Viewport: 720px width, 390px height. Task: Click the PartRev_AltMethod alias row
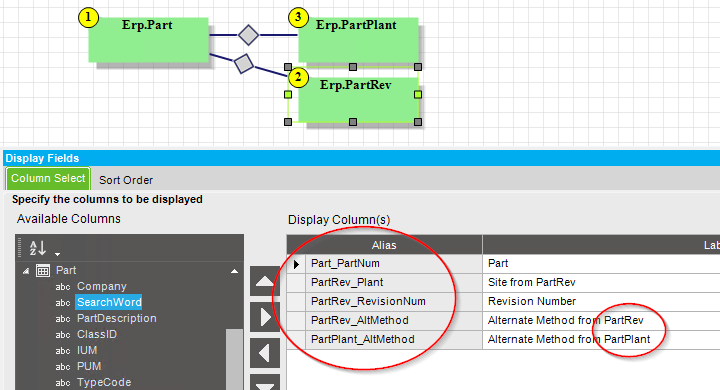[x=394, y=321]
